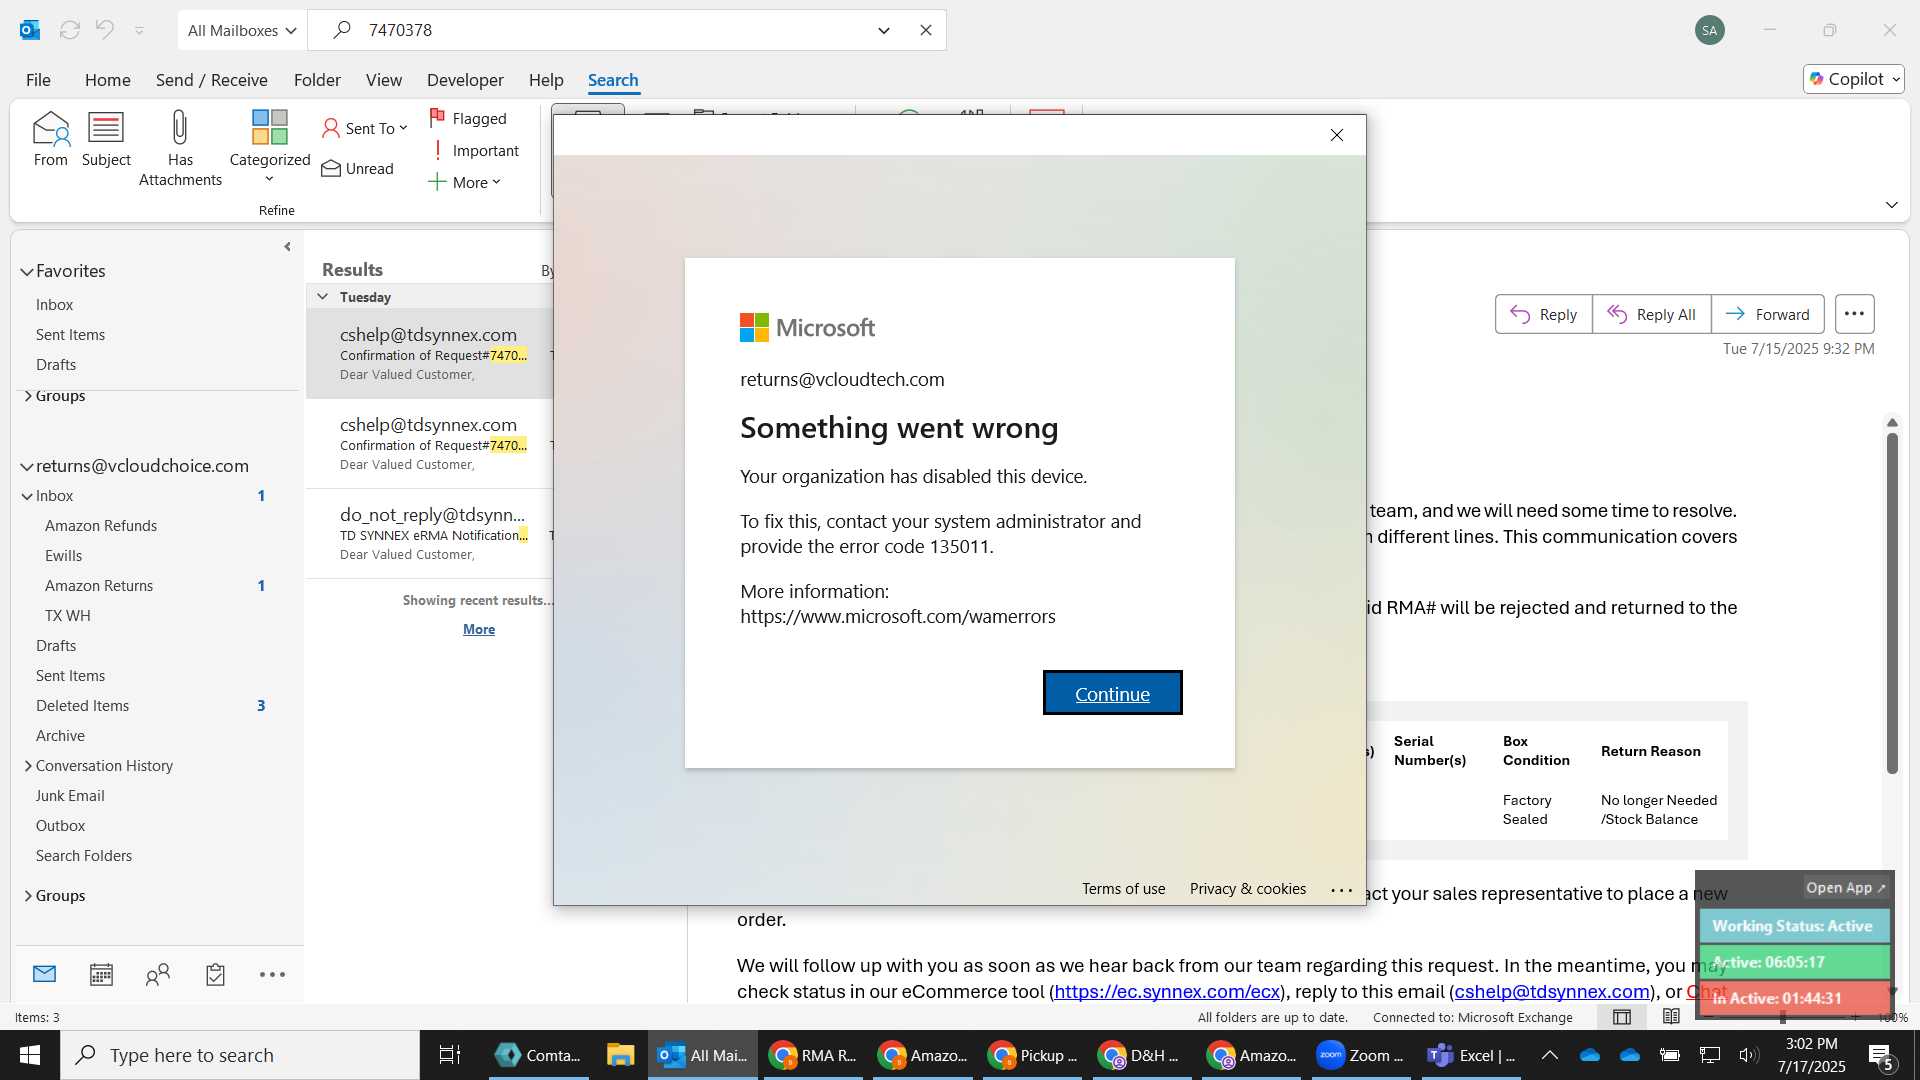Image resolution: width=1920 pixels, height=1080 pixels.
Task: Open the File menu
Action: [x=38, y=80]
